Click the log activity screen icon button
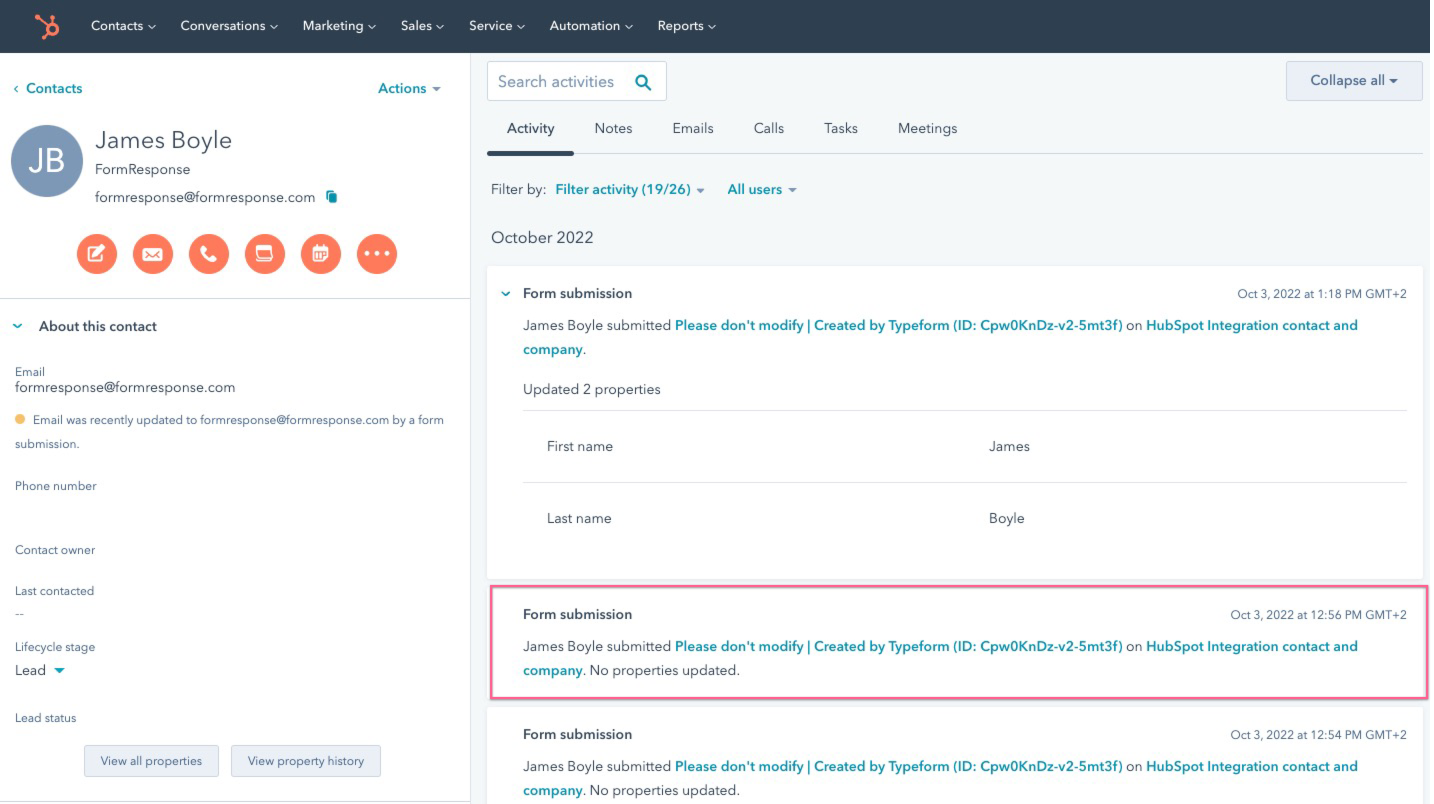This screenshot has height=804, width=1434. [265, 254]
